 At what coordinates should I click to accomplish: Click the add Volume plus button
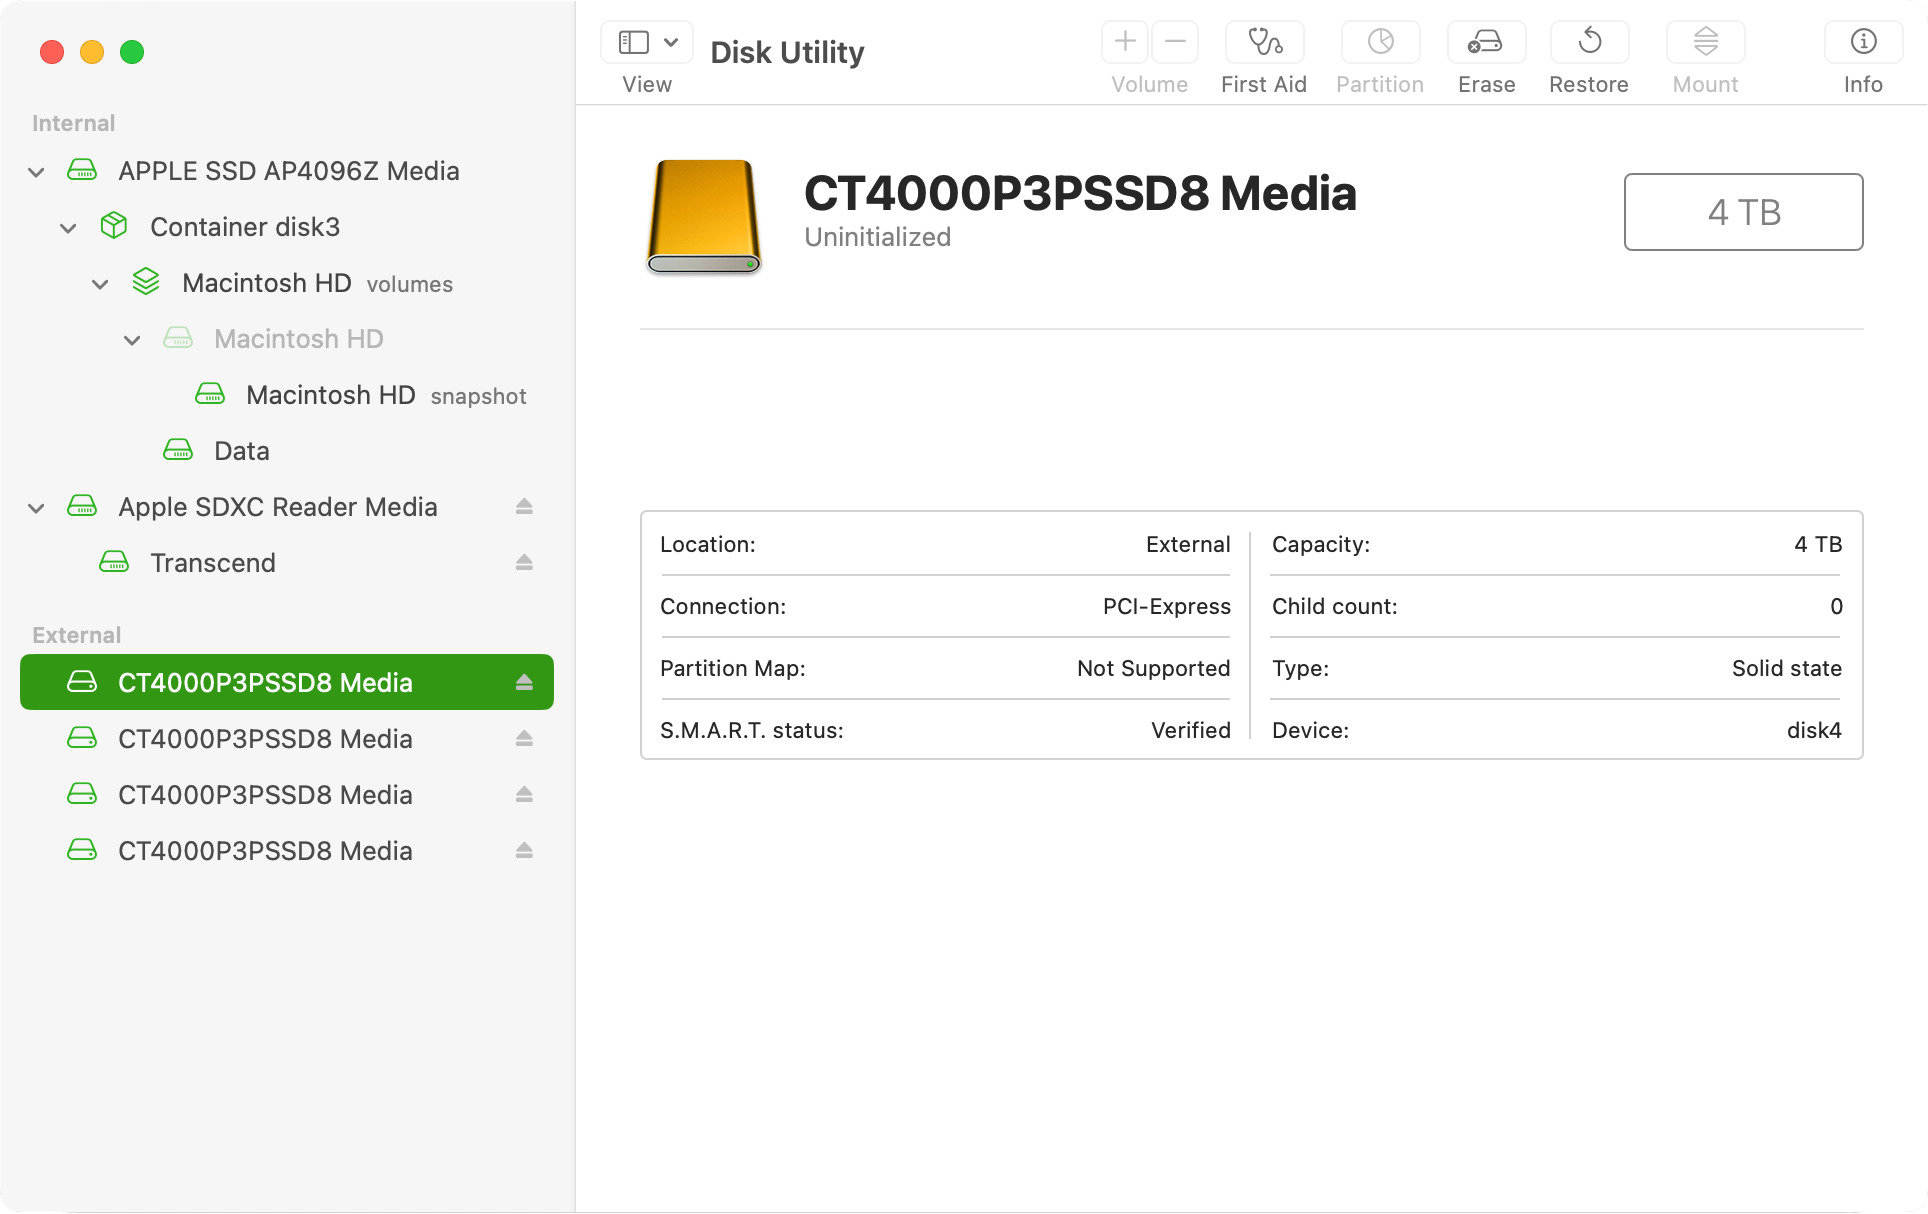tap(1125, 41)
